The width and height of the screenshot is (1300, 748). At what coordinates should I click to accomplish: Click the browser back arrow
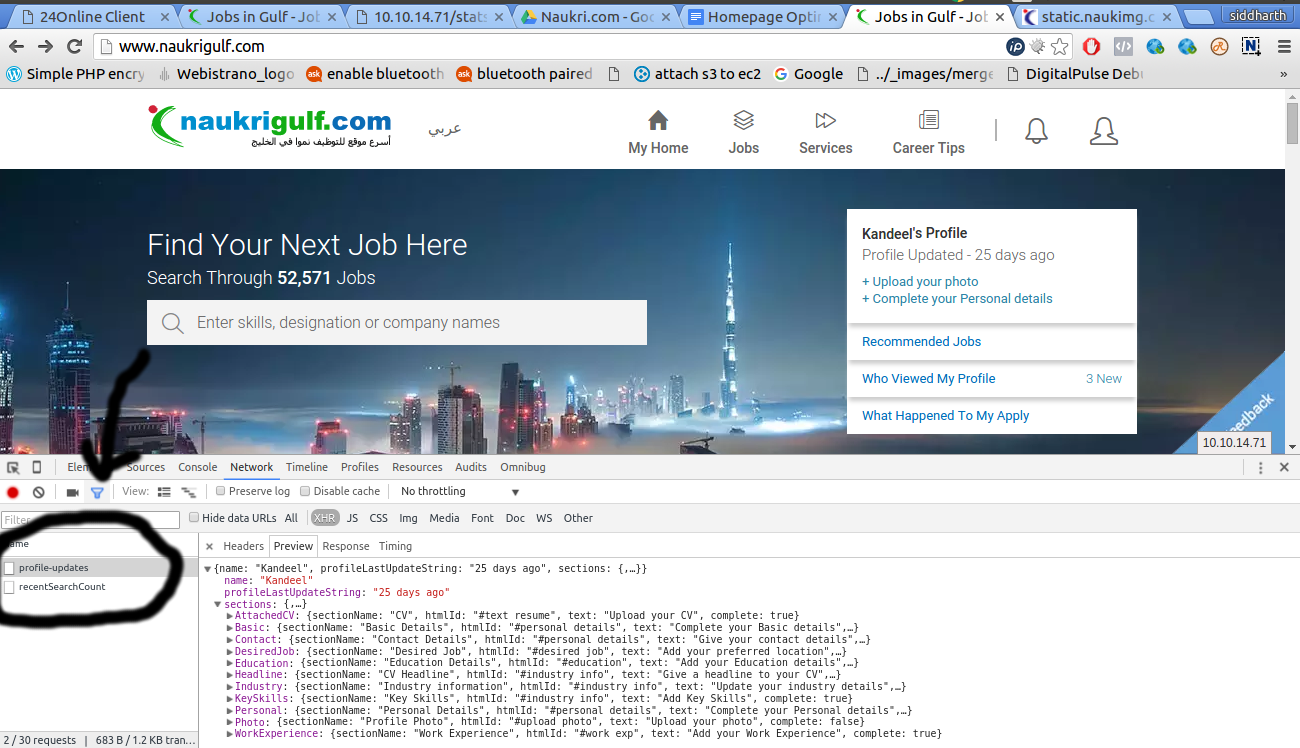17,46
